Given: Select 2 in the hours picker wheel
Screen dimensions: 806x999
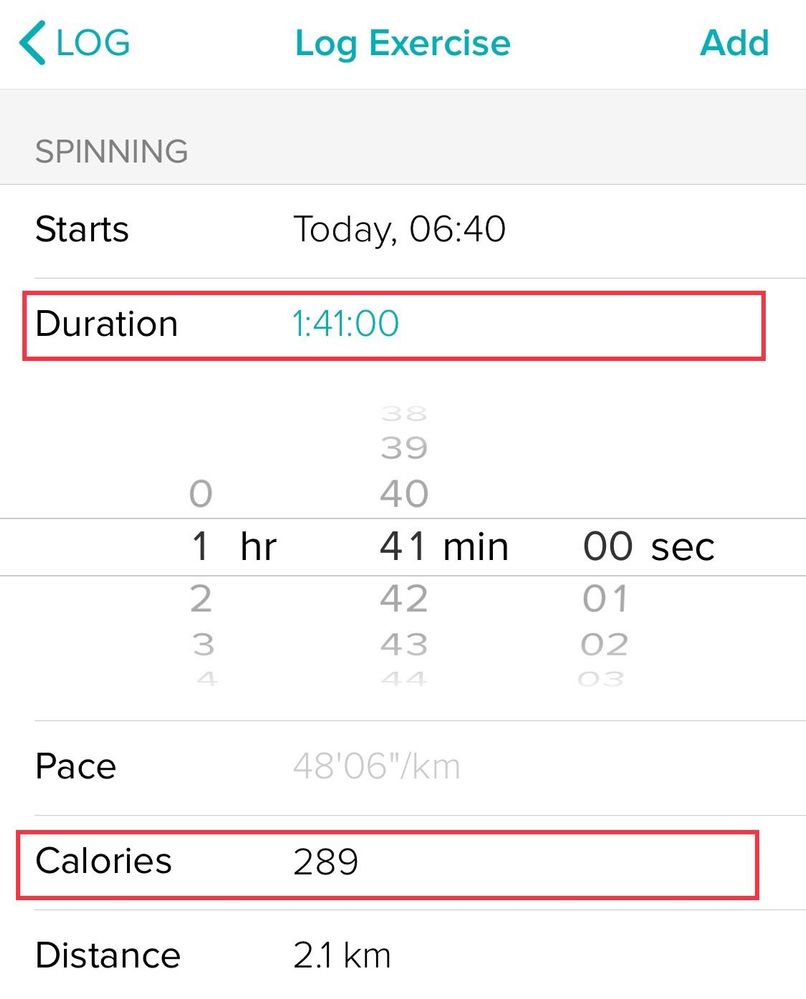Looking at the screenshot, I should point(201,599).
